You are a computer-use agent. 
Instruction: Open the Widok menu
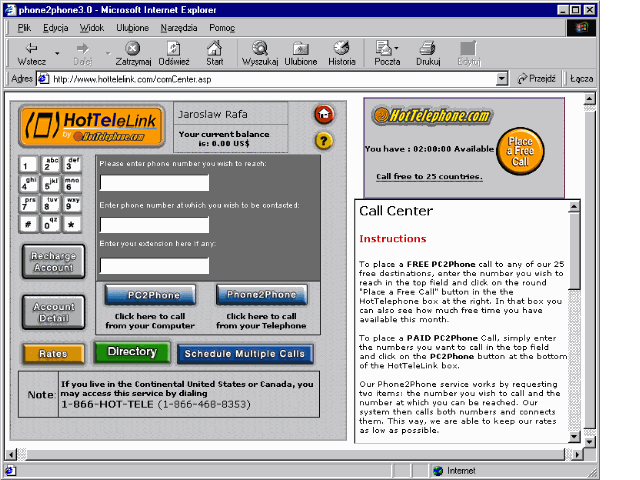click(92, 28)
